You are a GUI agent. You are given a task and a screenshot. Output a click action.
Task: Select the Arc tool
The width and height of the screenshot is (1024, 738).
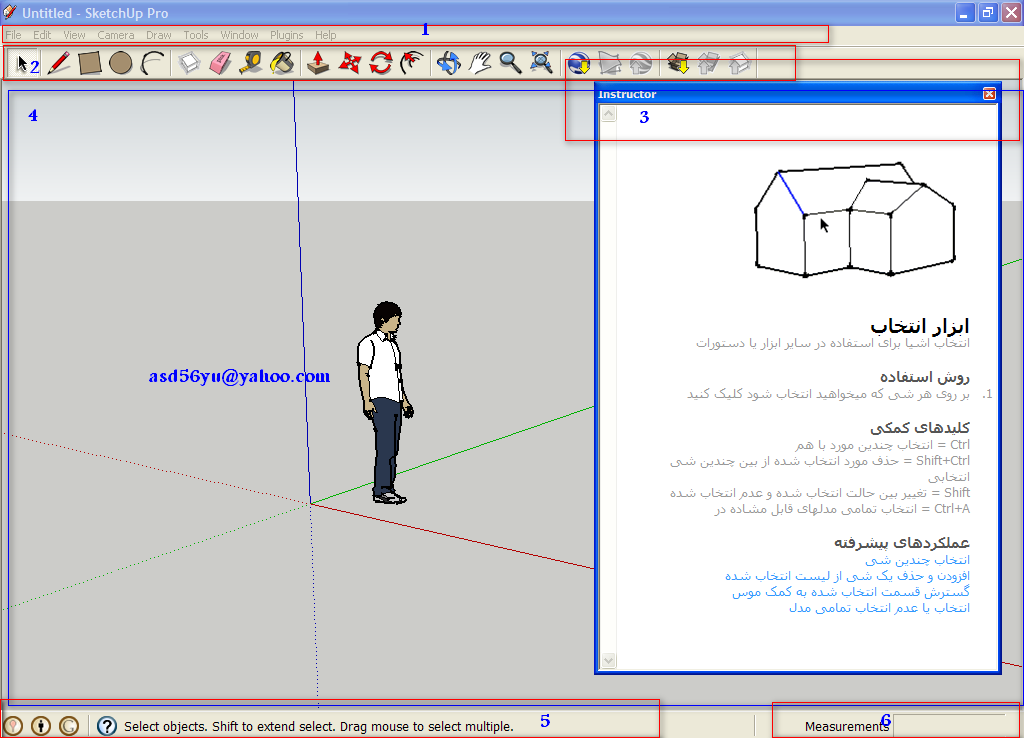152,63
